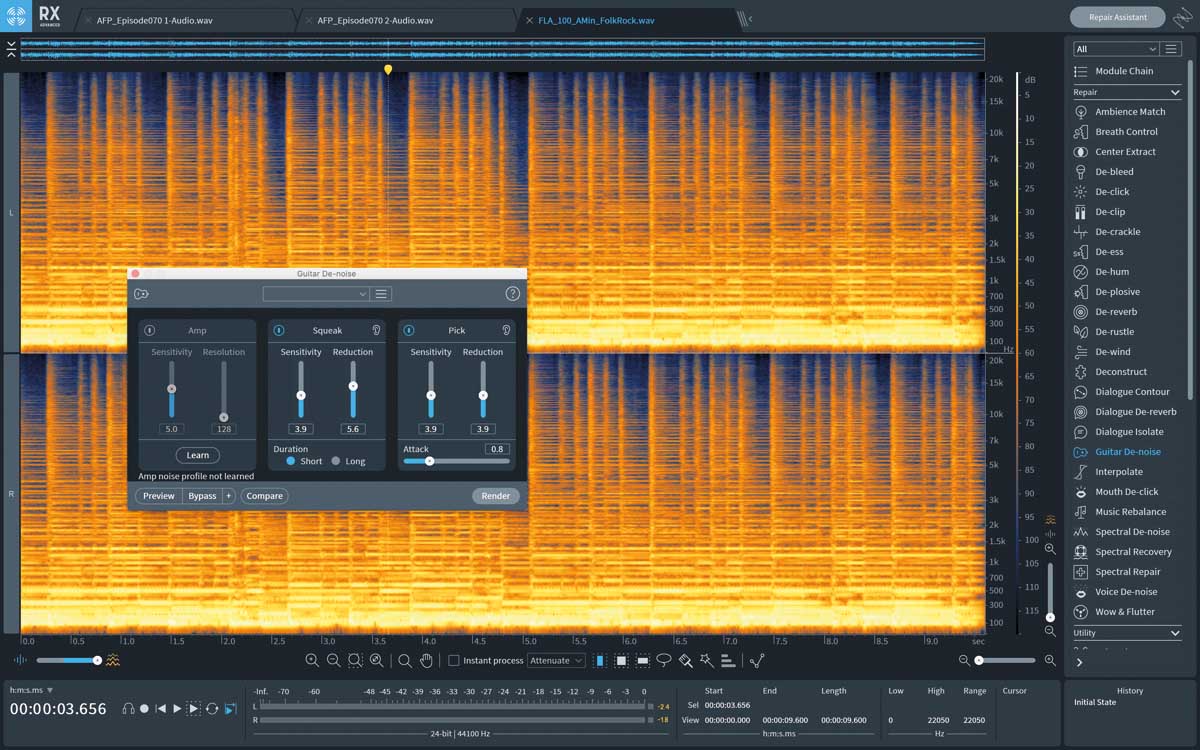
Task: Switch to AFP_Episode070 2-Audio.wav tab
Action: pyautogui.click(x=375, y=20)
